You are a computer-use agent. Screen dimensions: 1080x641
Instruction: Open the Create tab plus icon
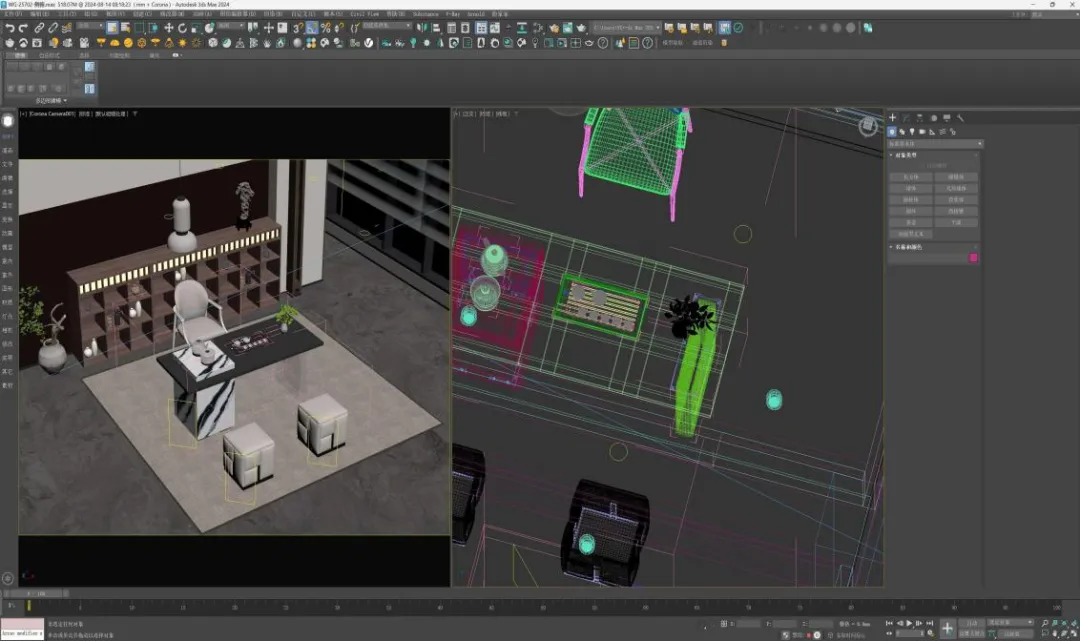893,118
